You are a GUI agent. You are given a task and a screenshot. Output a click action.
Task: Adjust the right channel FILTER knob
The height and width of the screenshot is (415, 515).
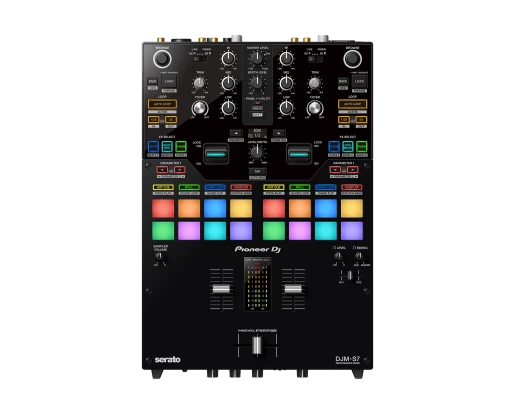315,108
